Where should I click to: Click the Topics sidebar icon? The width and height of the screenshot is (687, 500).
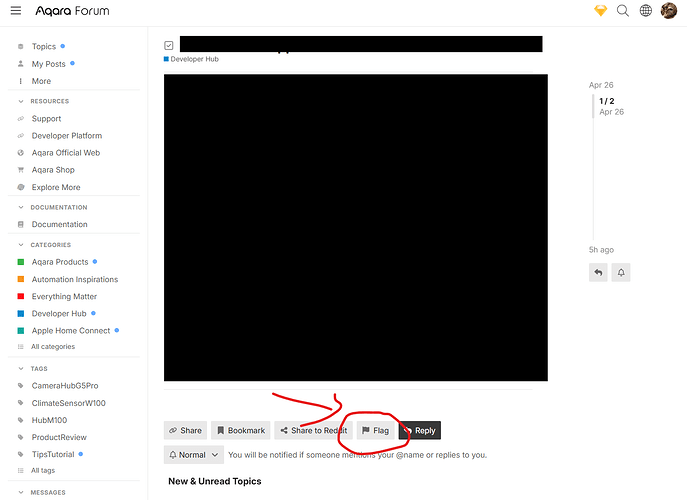pyautogui.click(x=21, y=46)
